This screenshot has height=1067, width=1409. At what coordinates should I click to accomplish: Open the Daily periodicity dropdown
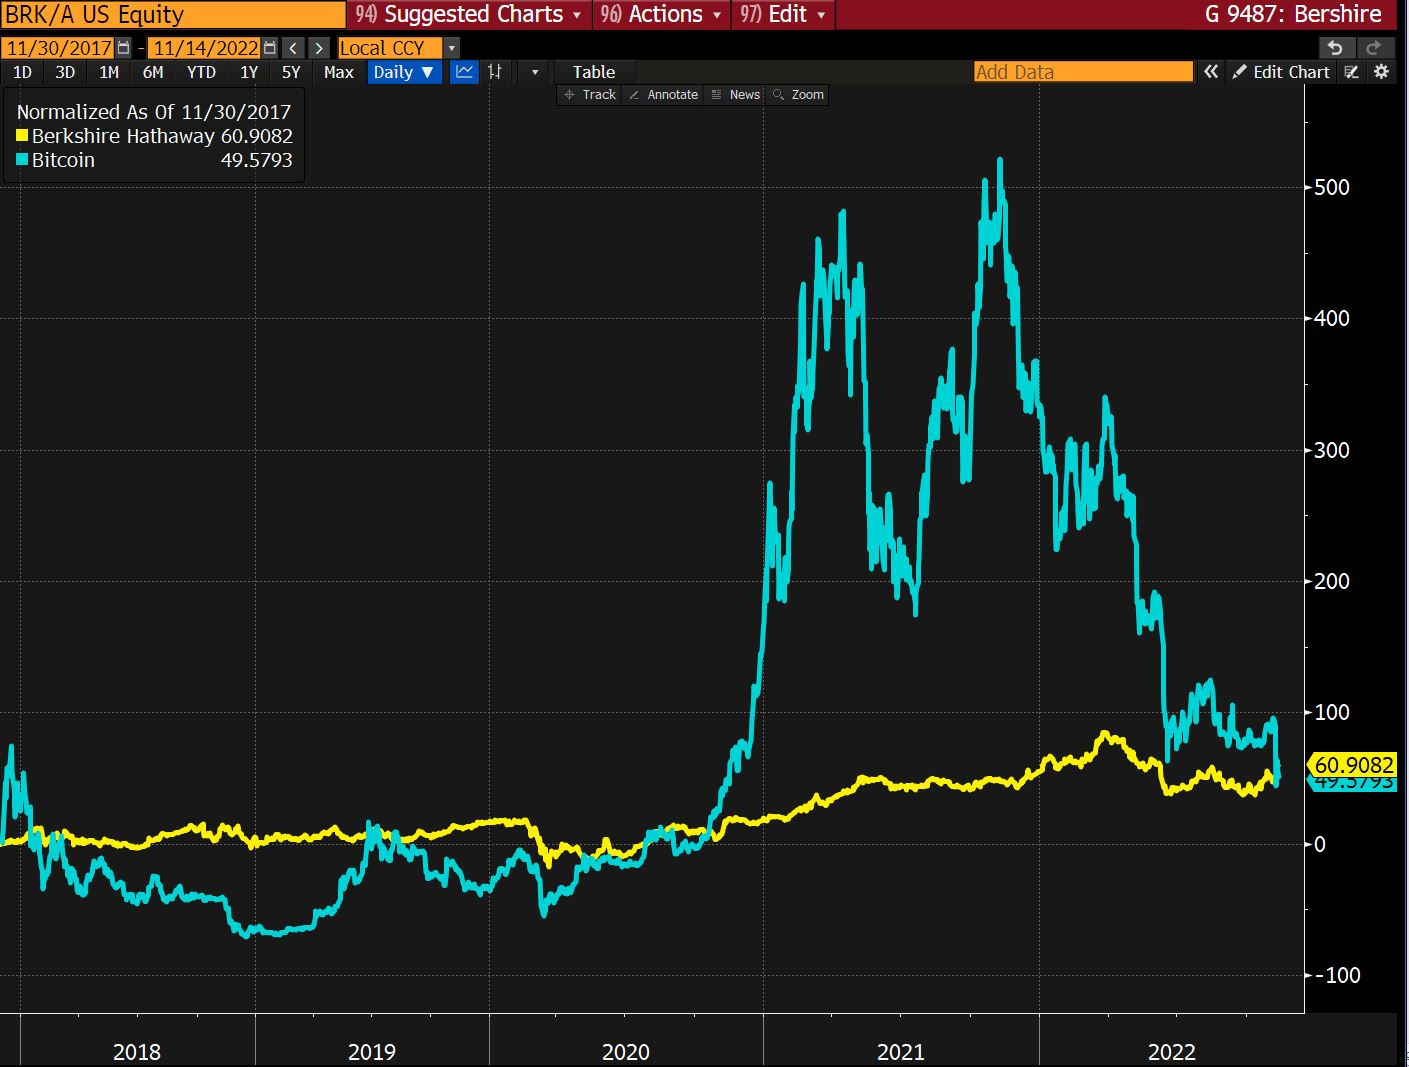(x=404, y=72)
